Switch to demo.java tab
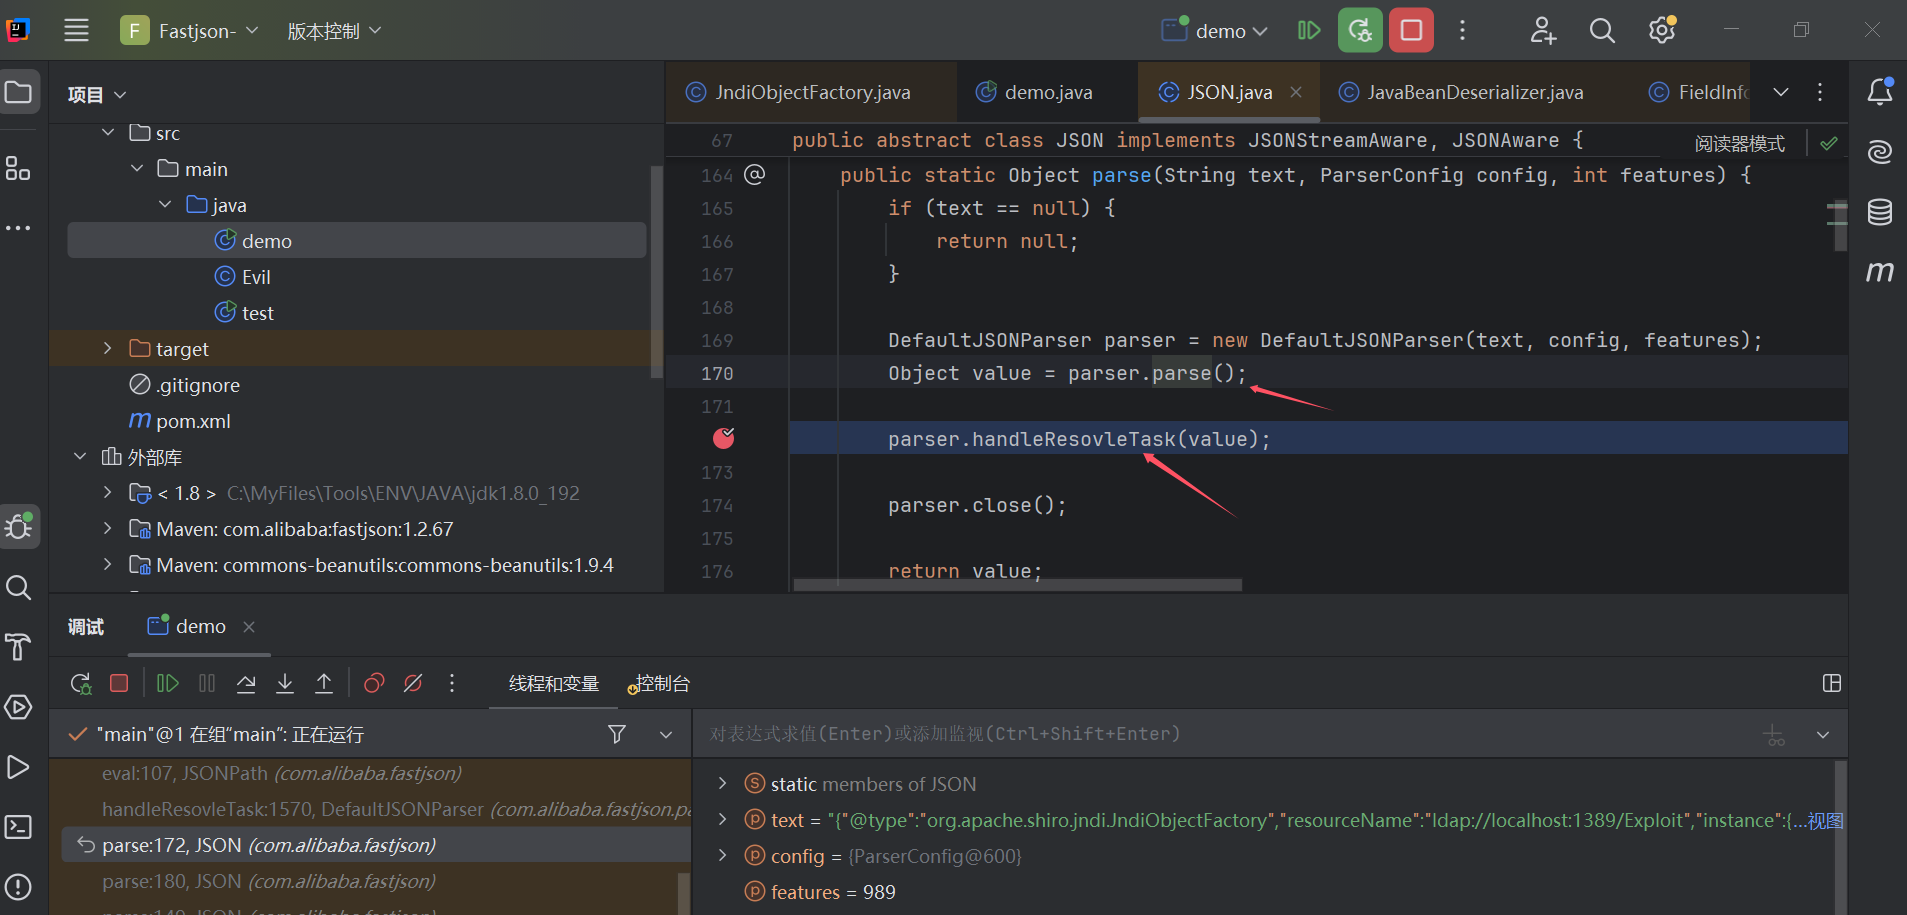 tap(1047, 92)
